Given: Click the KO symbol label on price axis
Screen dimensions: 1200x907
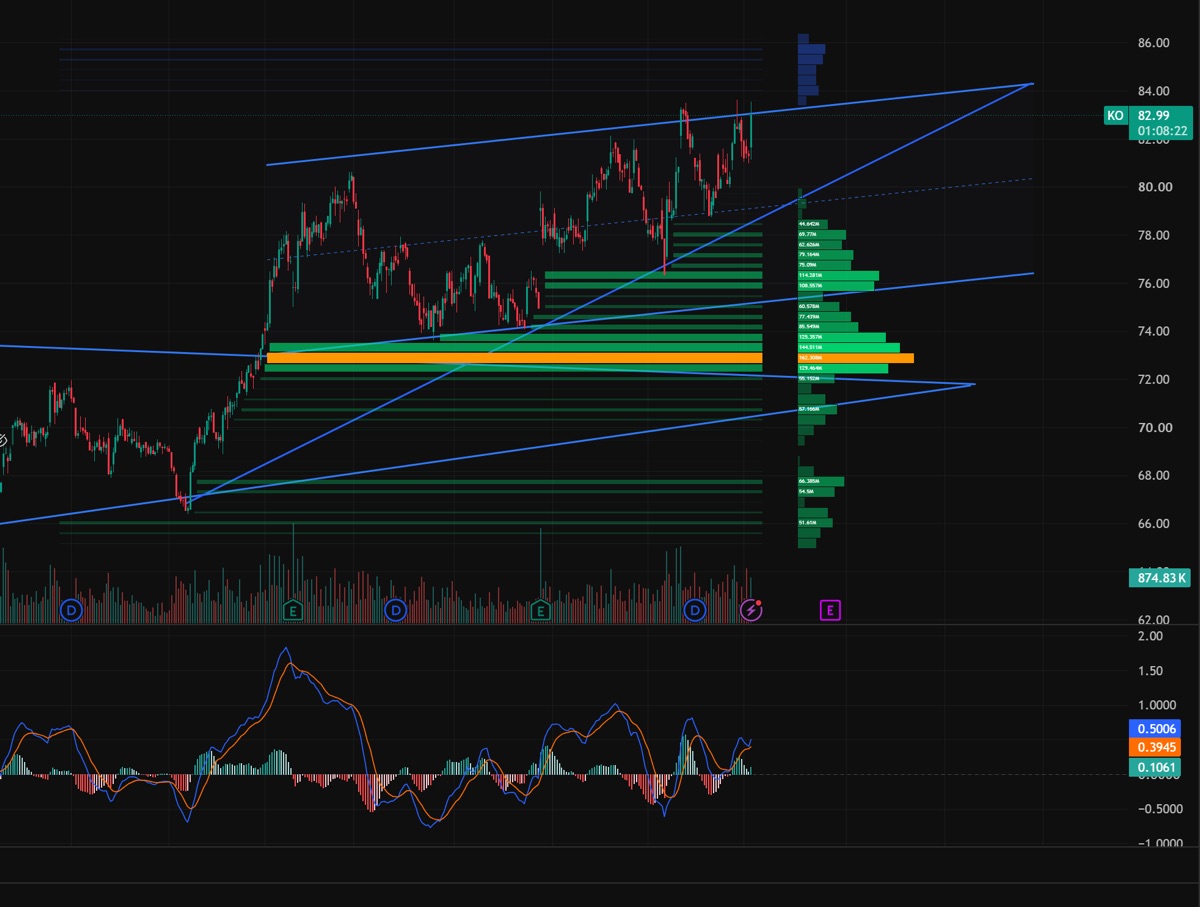Looking at the screenshot, I should pos(1115,116).
